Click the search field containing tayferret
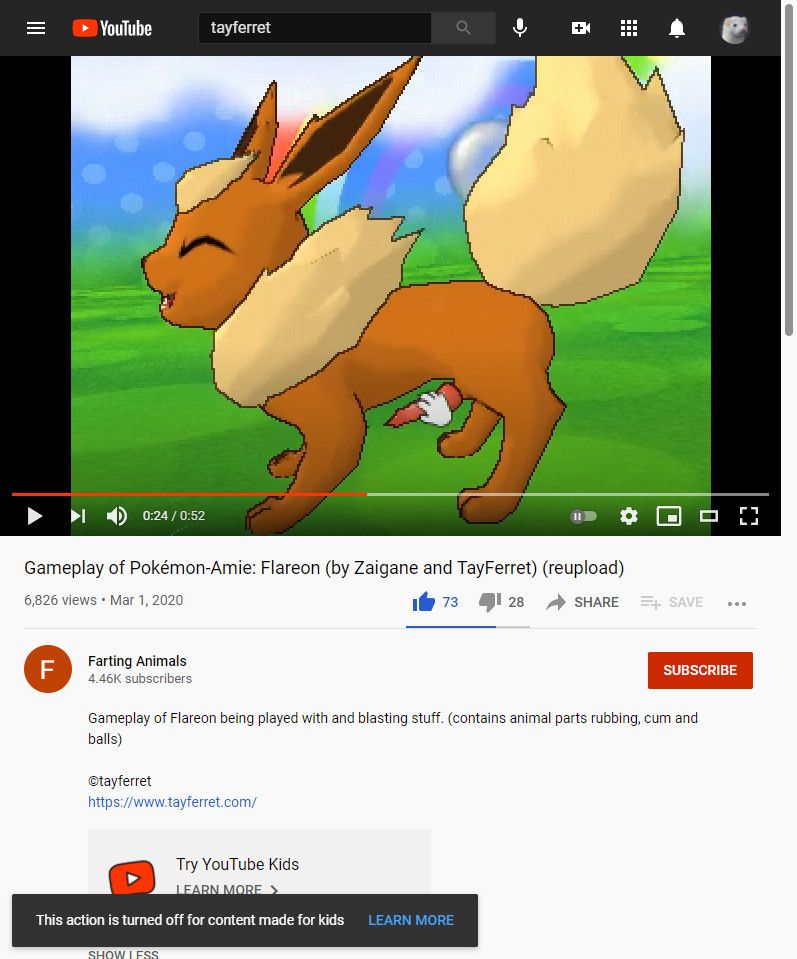Screen dimensions: 797x959 [315, 28]
